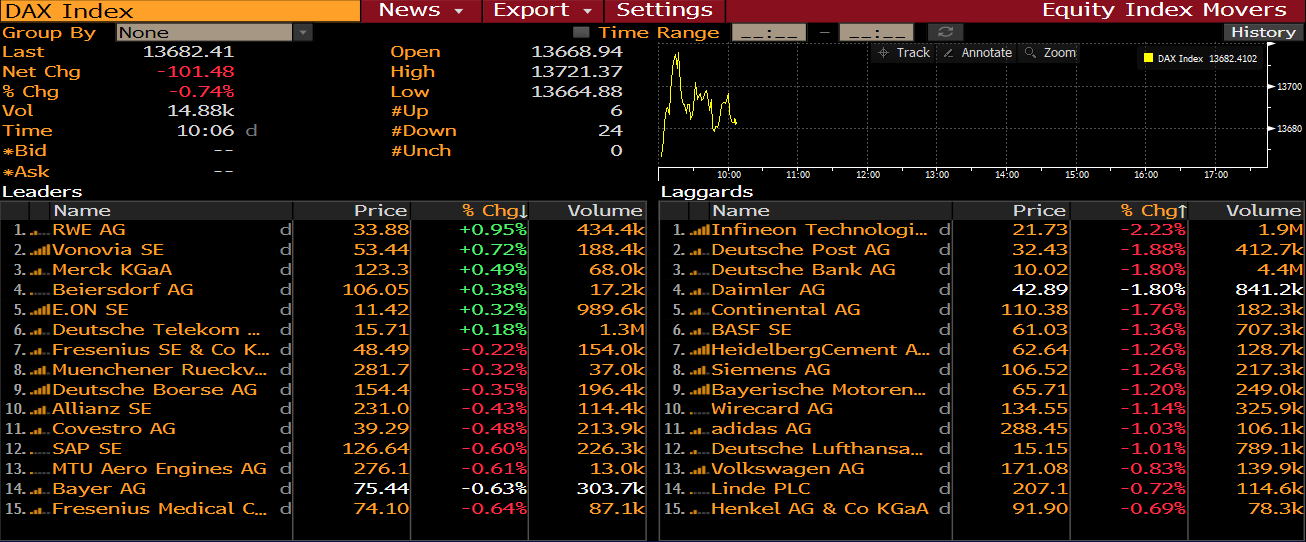Click signal bars icon beside Fresenius SE & Co
This screenshot has width=1306, height=542.
pyautogui.click(x=40, y=350)
